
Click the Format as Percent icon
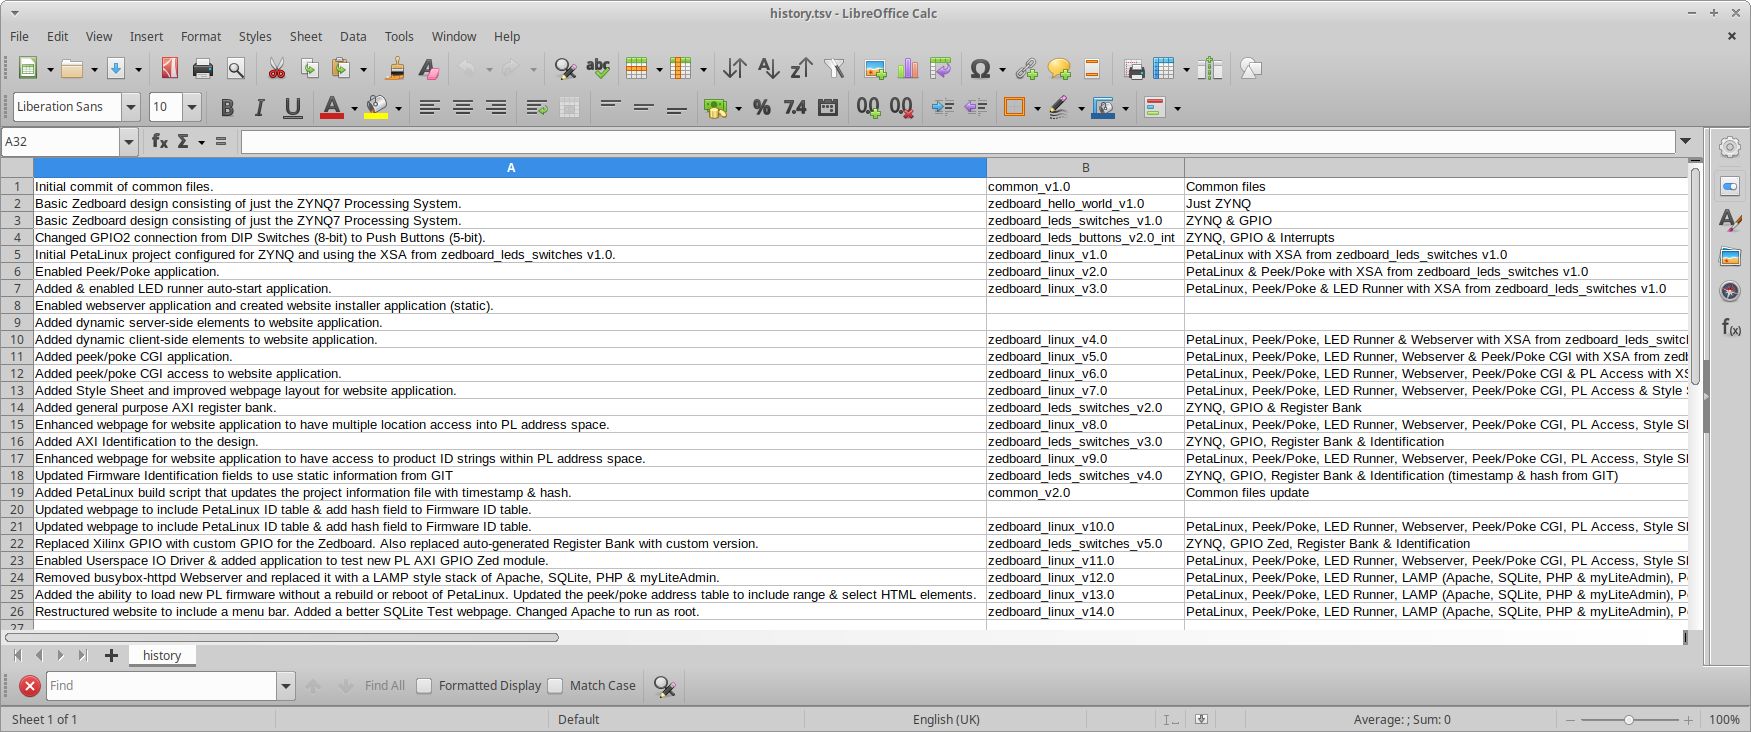(x=762, y=108)
